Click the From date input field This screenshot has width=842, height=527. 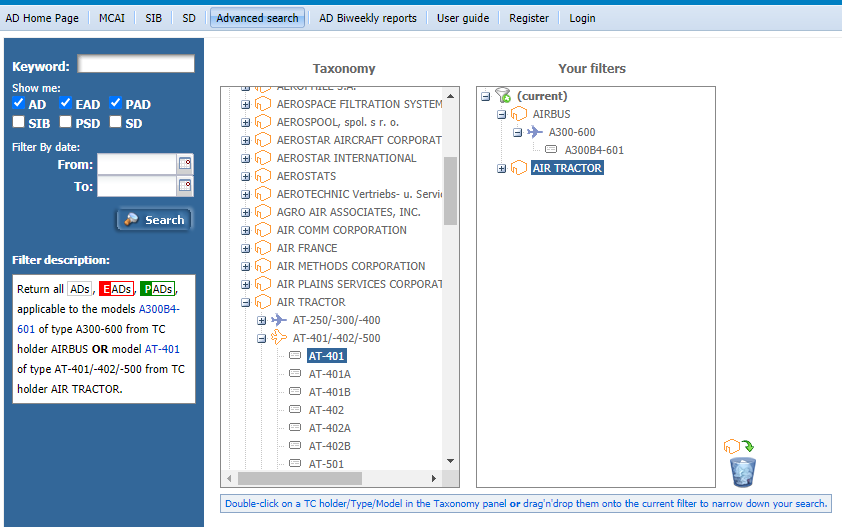[x=137, y=164]
